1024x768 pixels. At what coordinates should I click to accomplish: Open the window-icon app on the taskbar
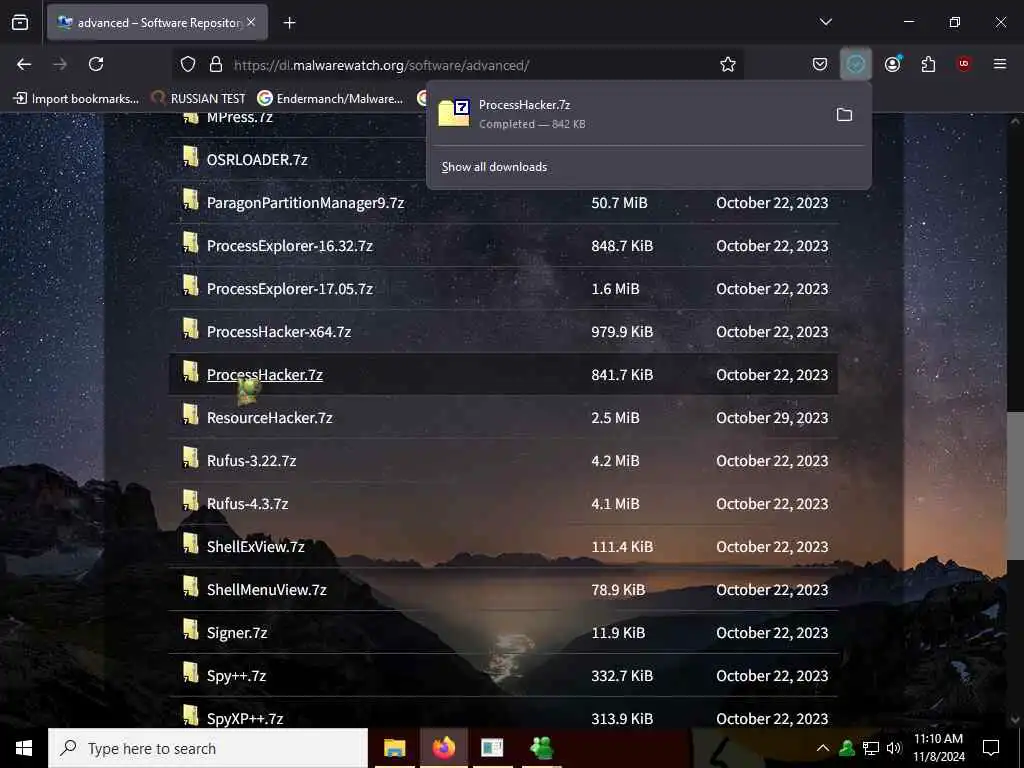pyautogui.click(x=492, y=748)
